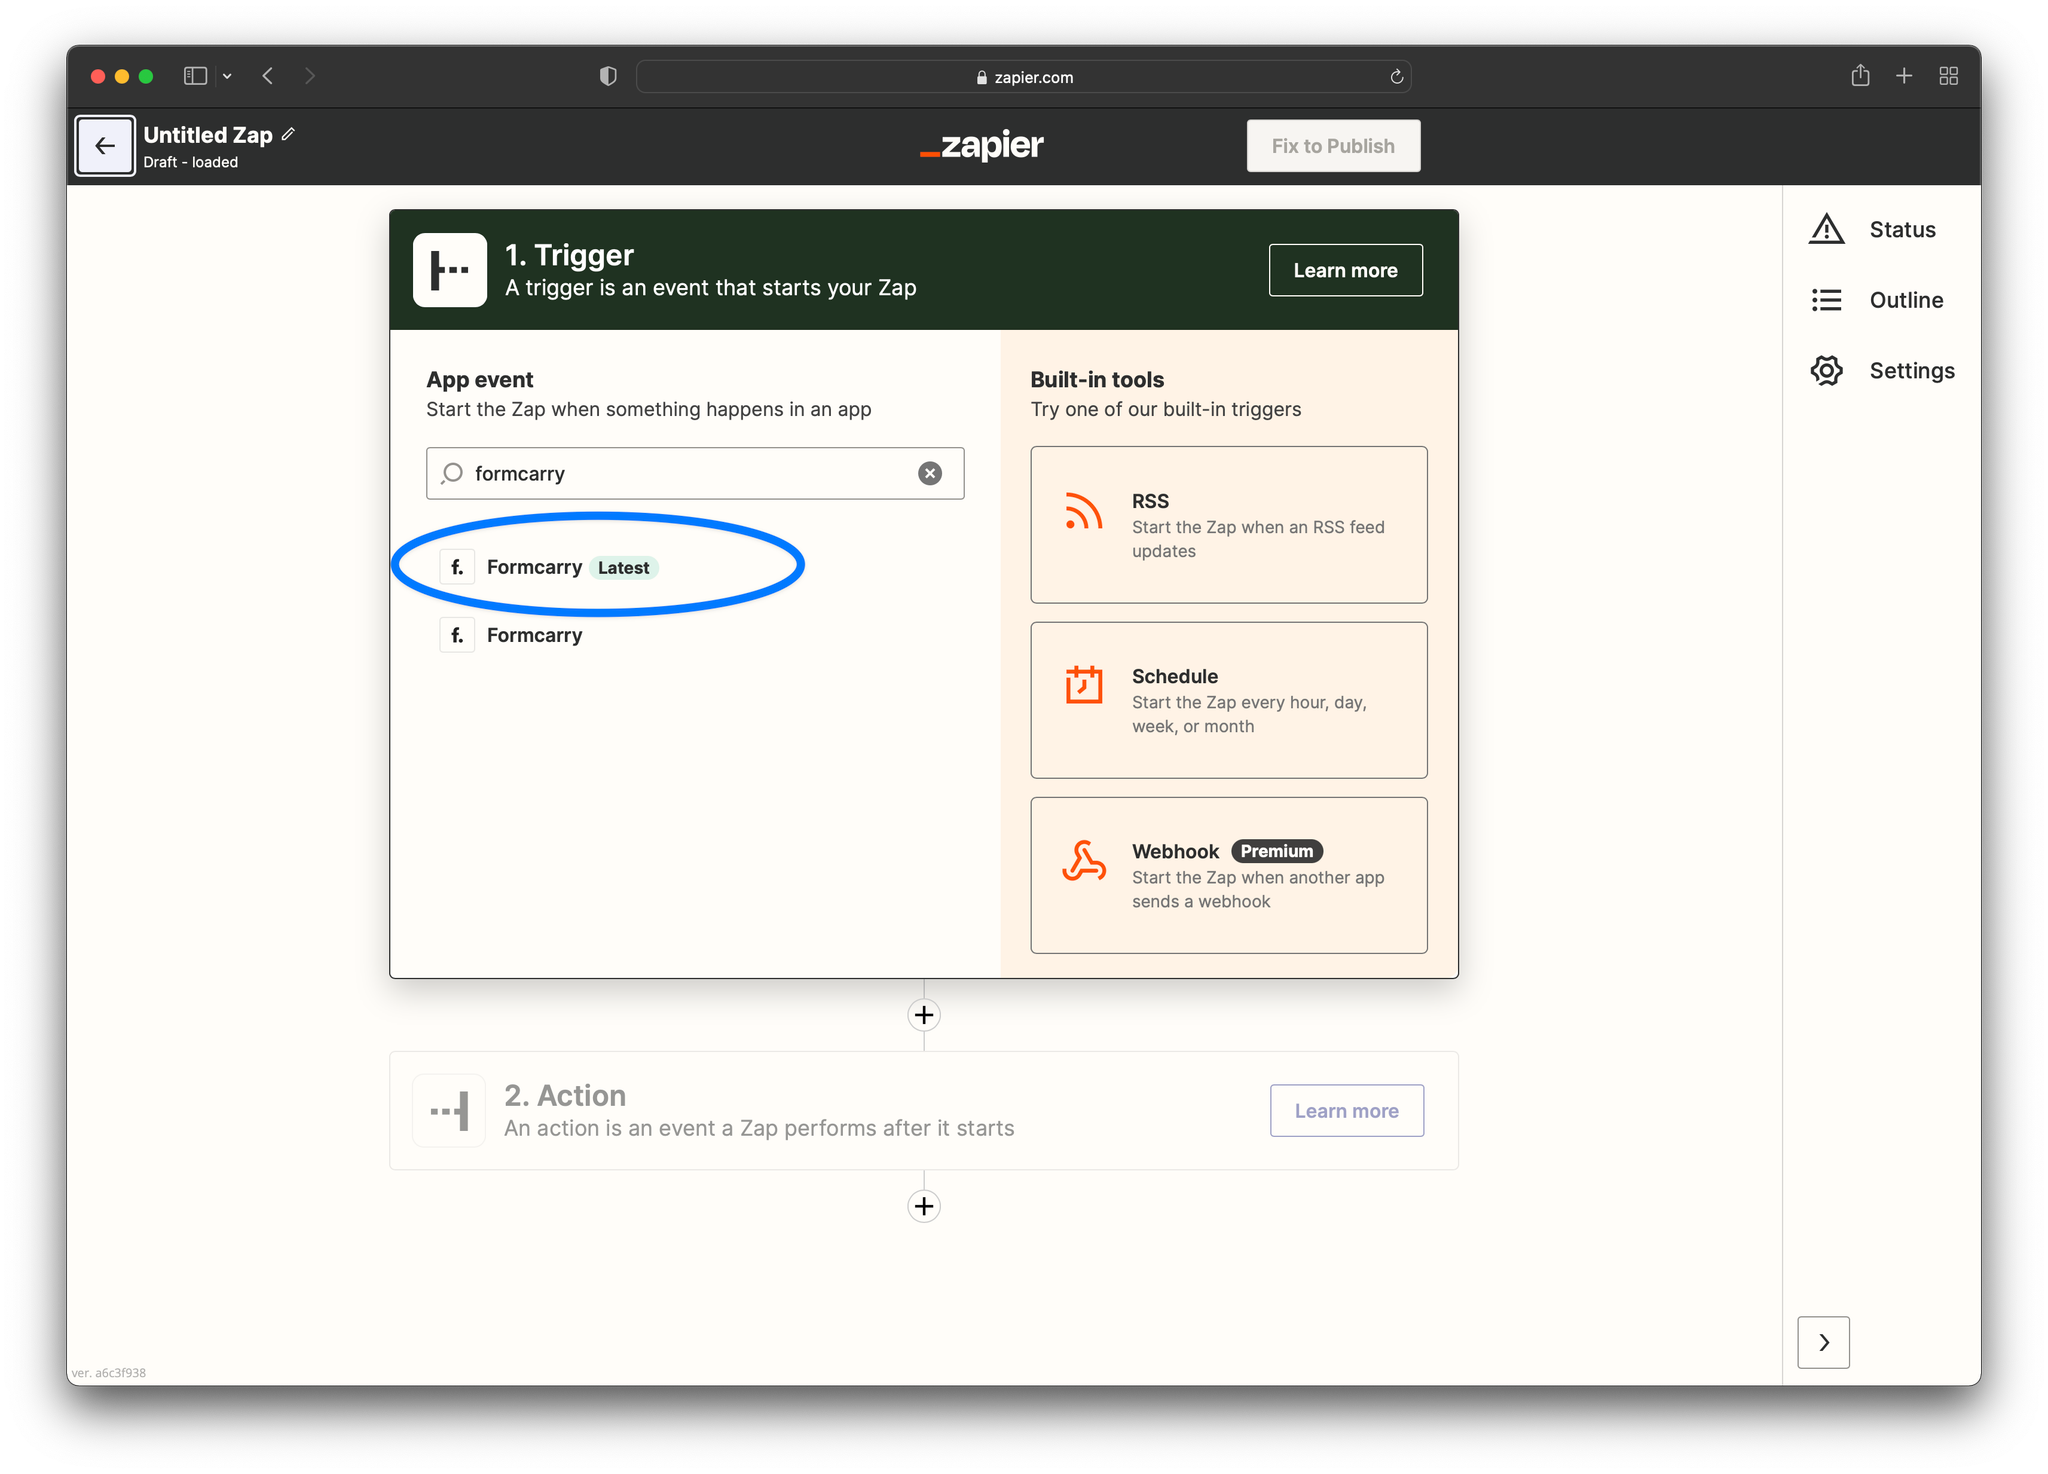The image size is (2048, 1474).
Task: Toggle the Safari sidebar
Action: click(x=195, y=76)
